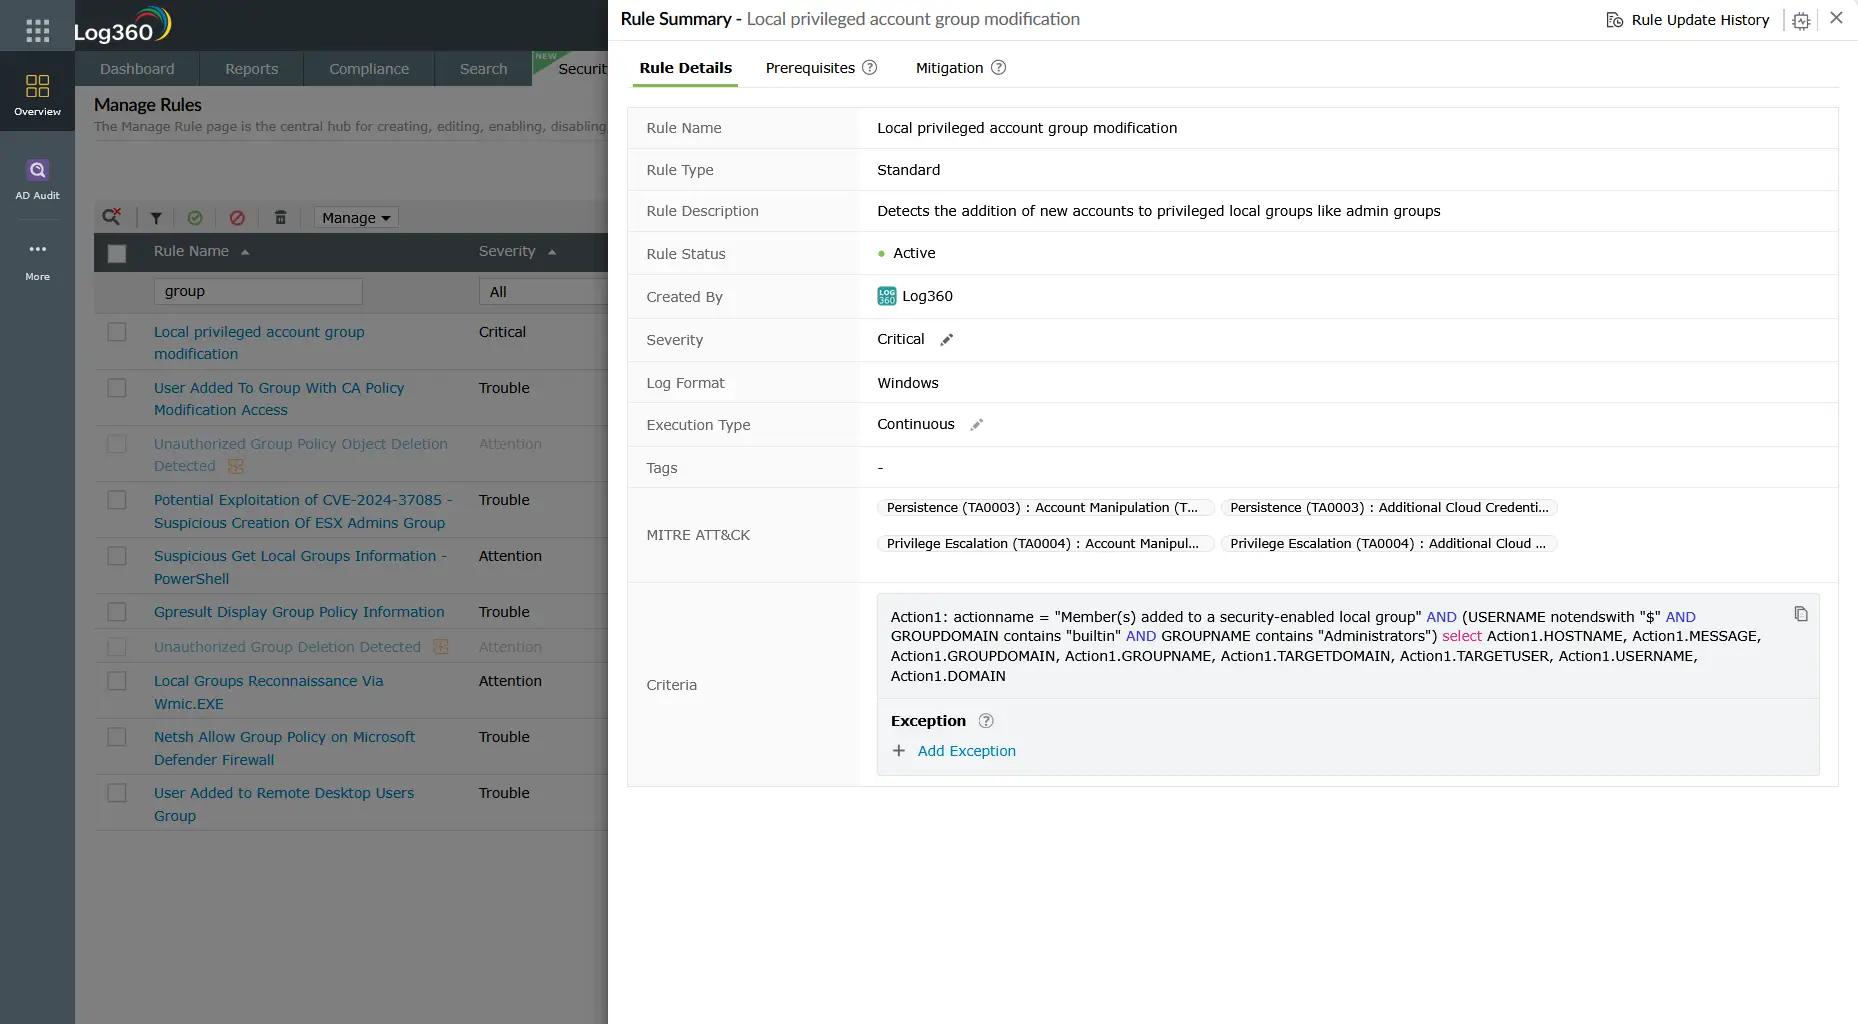Image resolution: width=1858 pixels, height=1024 pixels.
Task: Toggle the select-all checkbox in the table header
Action: point(117,253)
